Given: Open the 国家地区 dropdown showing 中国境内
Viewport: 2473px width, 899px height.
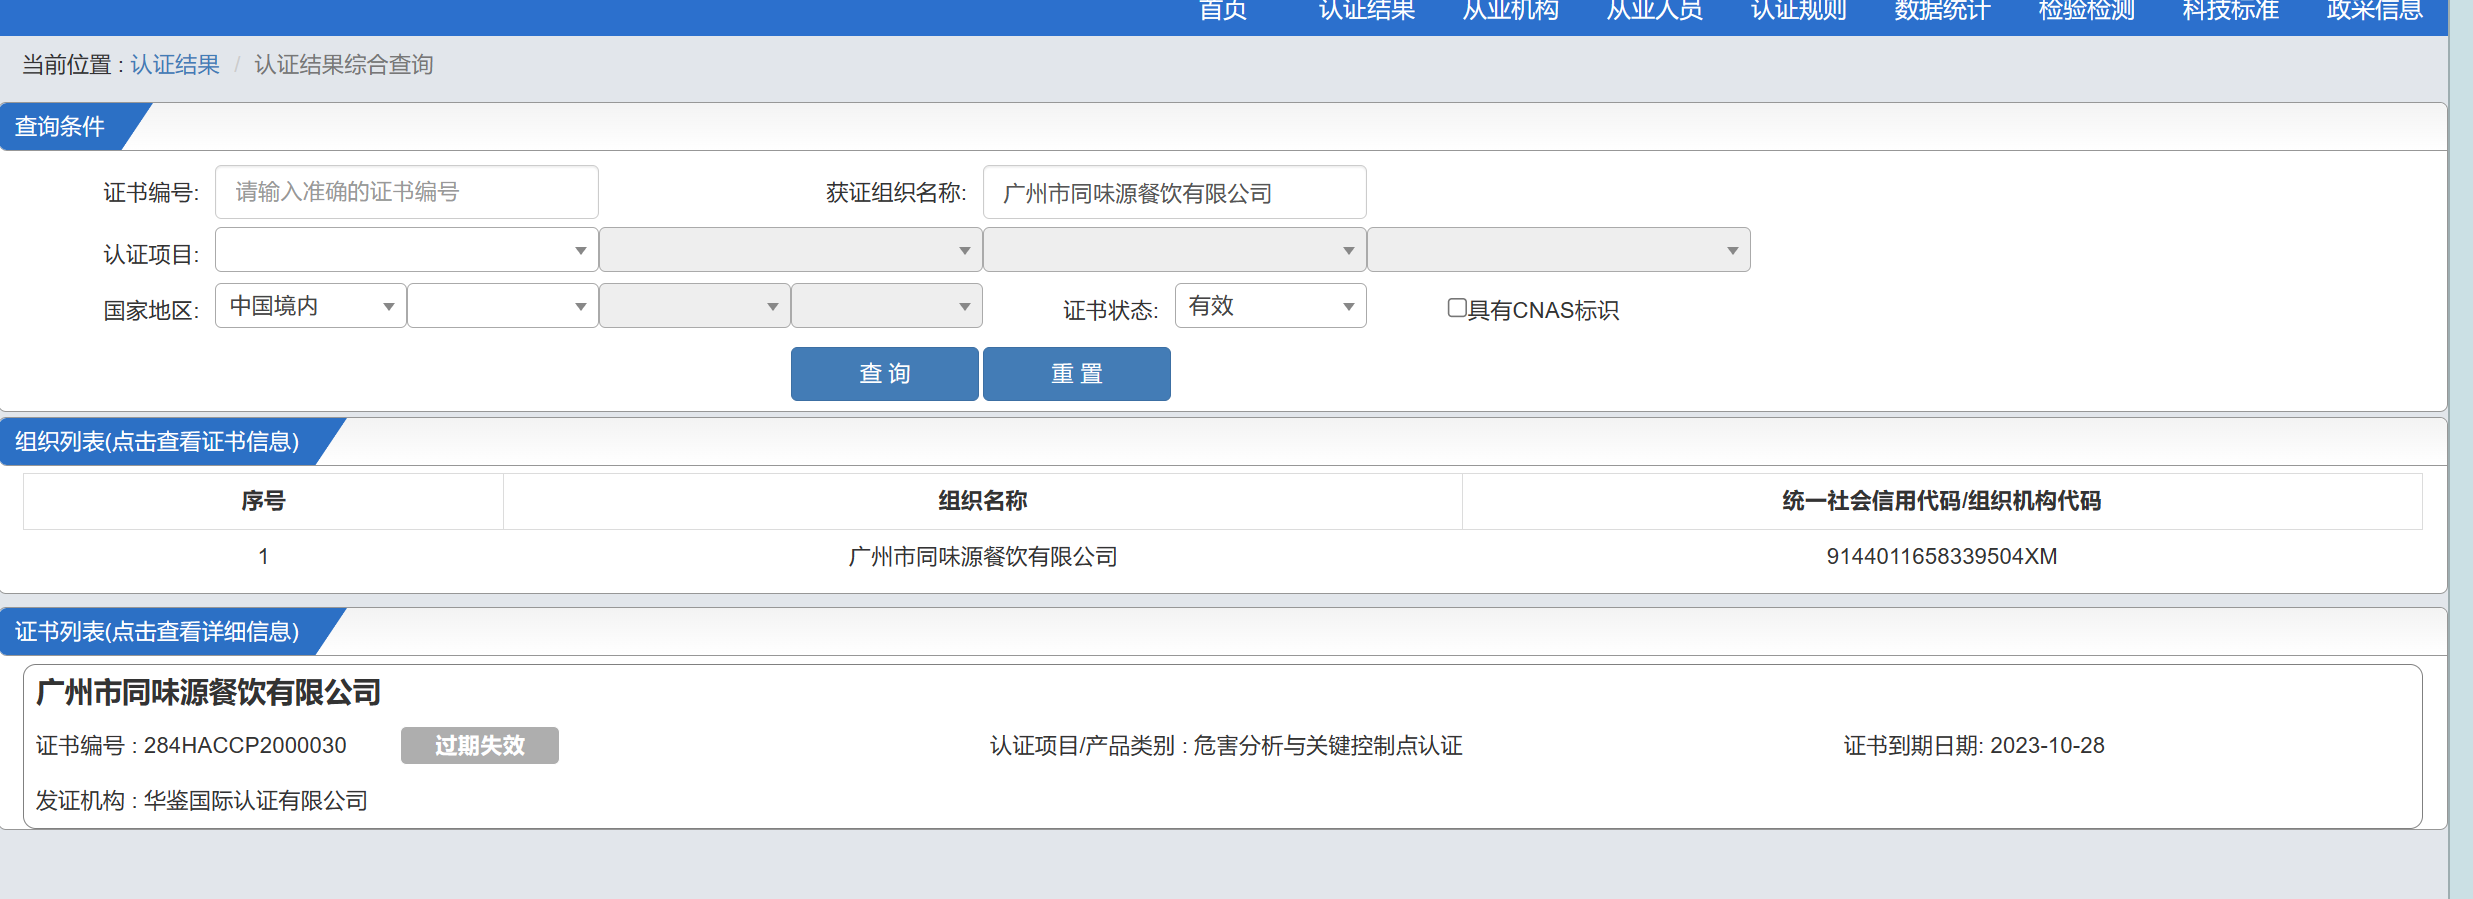Looking at the screenshot, I should pos(310,306).
